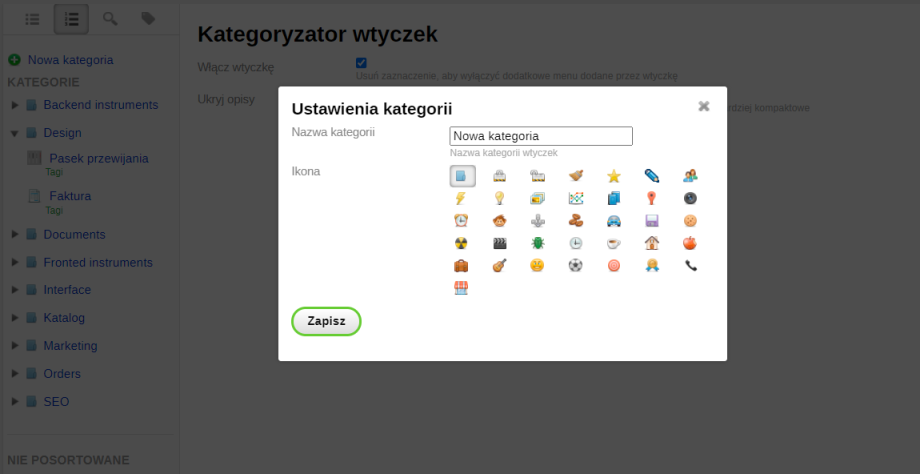Image resolution: width=920 pixels, height=474 pixels.
Task: Toggle the Włącz wtyczkę checkbox
Action: (x=361, y=63)
